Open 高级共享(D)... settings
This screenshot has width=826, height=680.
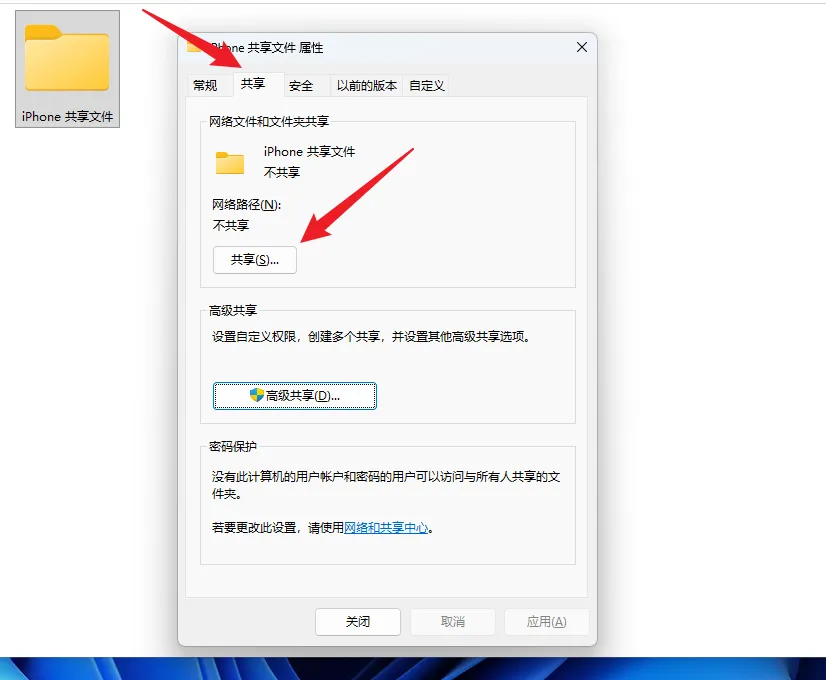(295, 396)
